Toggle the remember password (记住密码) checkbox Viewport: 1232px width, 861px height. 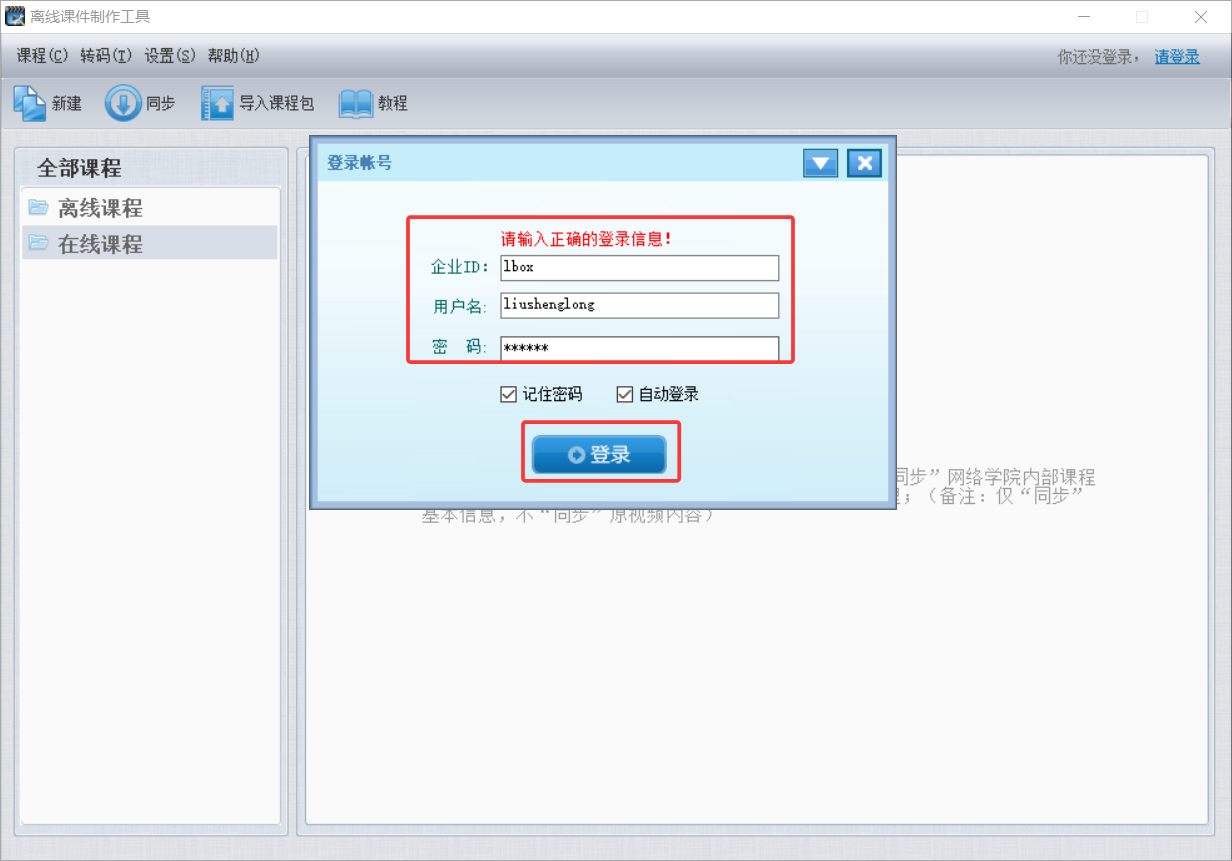click(508, 394)
